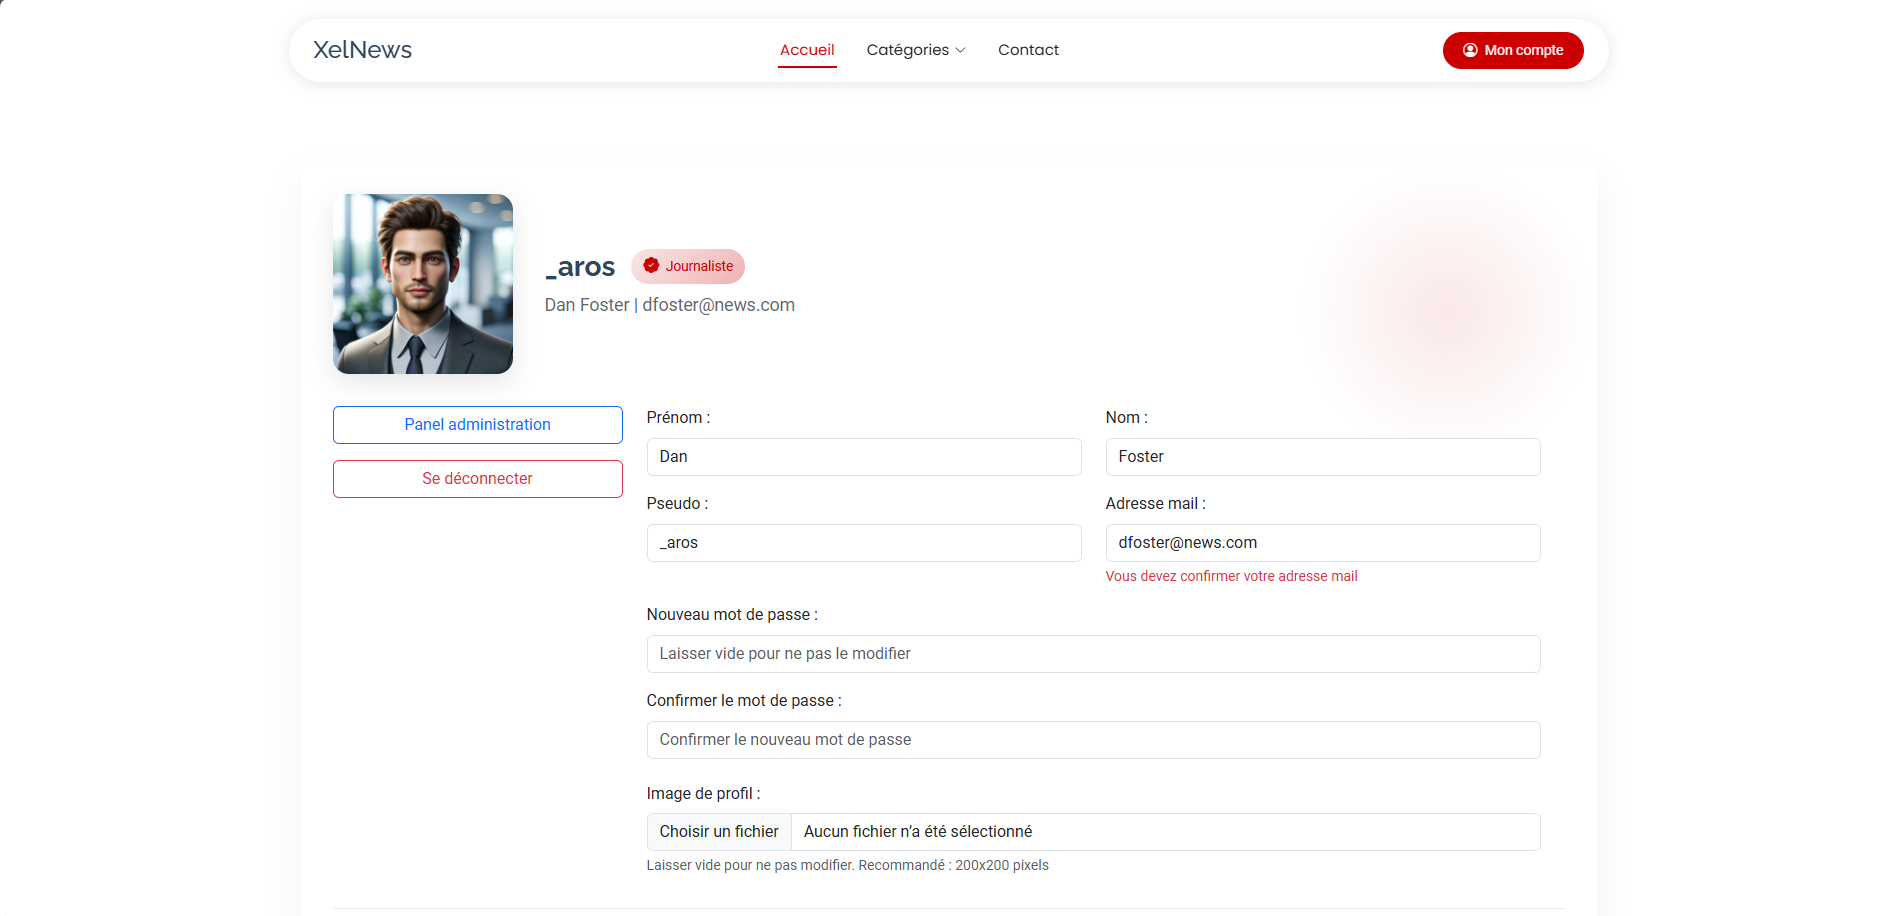Click 'Aucun fichier n'a été sélectionné' text
The height and width of the screenshot is (916, 1895).
pos(918,832)
